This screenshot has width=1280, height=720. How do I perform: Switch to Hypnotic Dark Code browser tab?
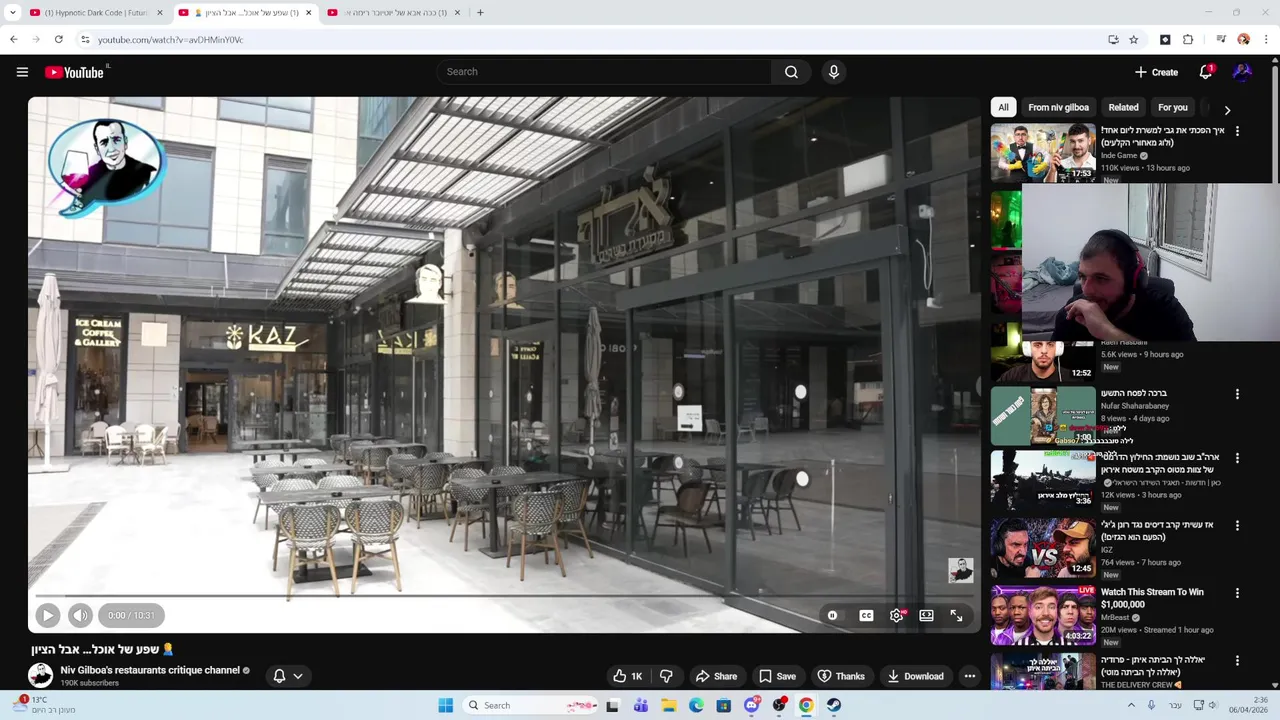[96, 13]
